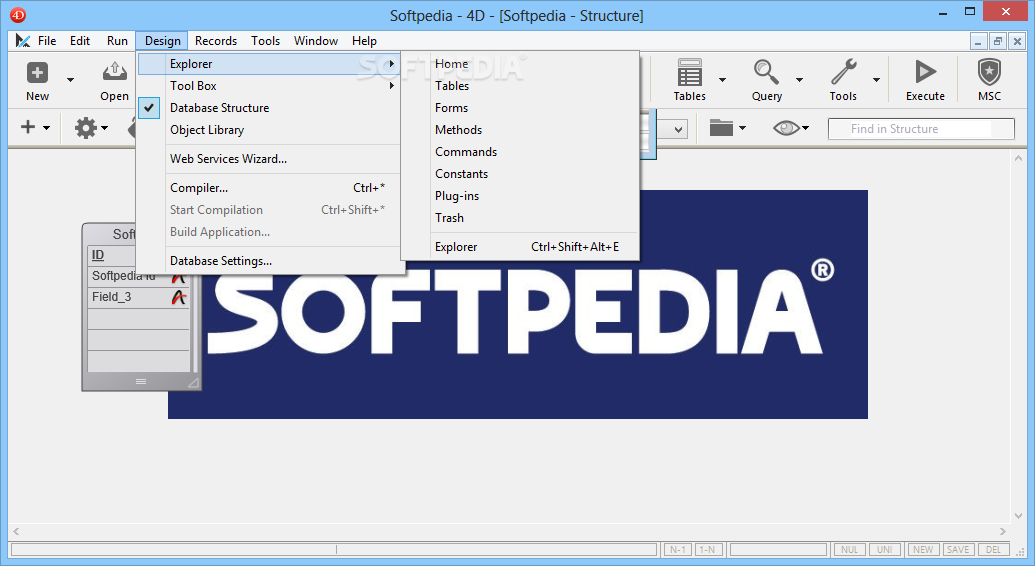The height and width of the screenshot is (566, 1035).
Task: Toggle the checked Database Structure item
Action: click(x=269, y=108)
